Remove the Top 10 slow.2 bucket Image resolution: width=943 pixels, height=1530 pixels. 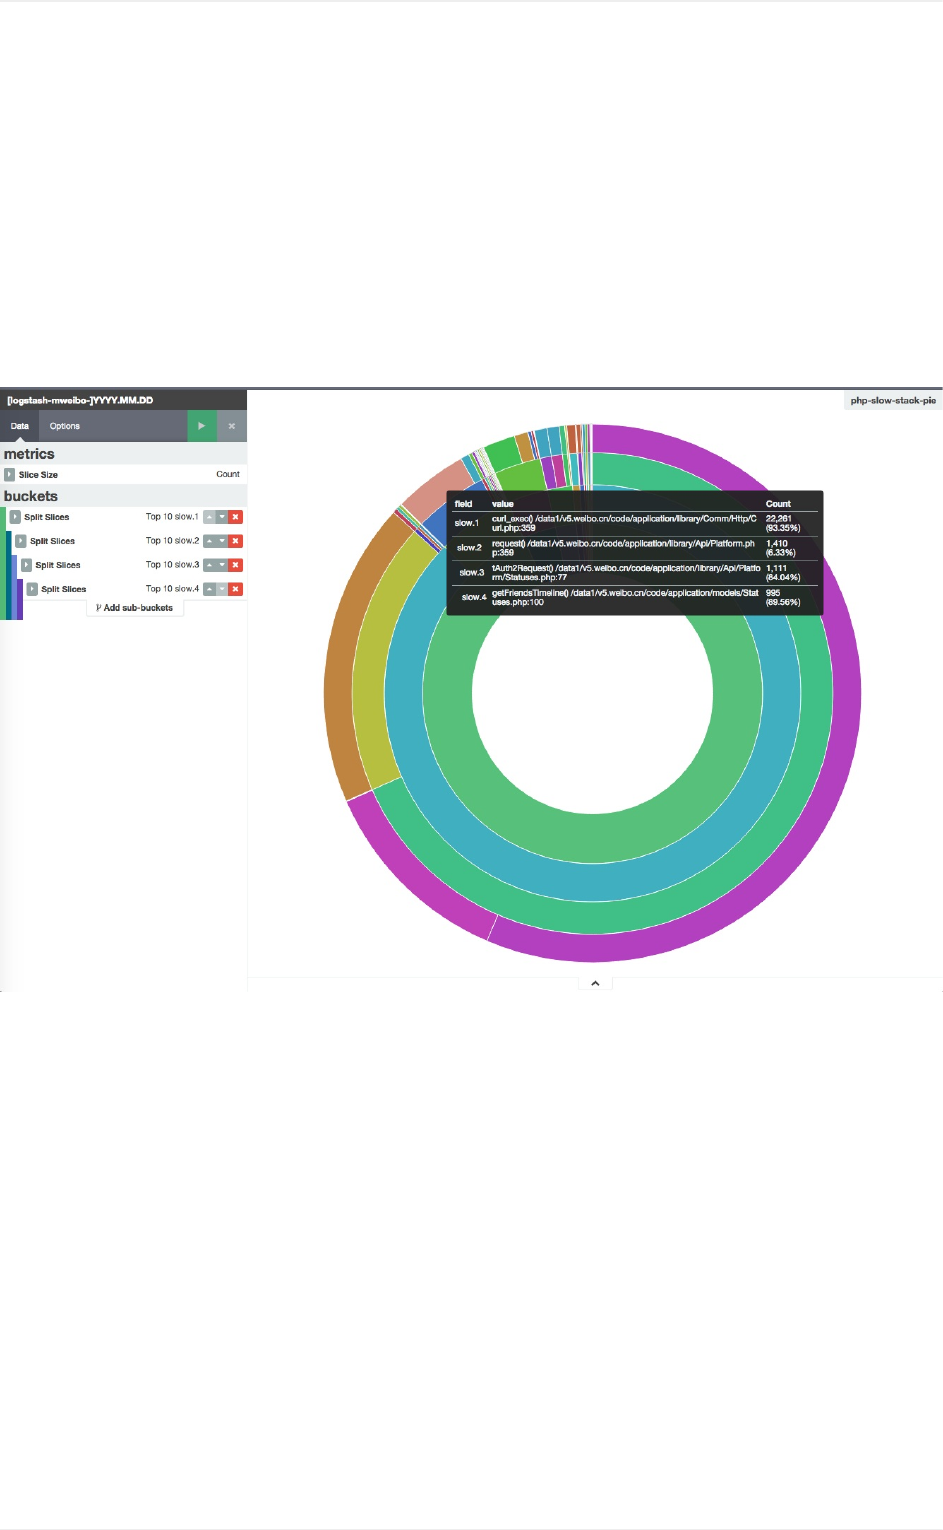point(236,541)
